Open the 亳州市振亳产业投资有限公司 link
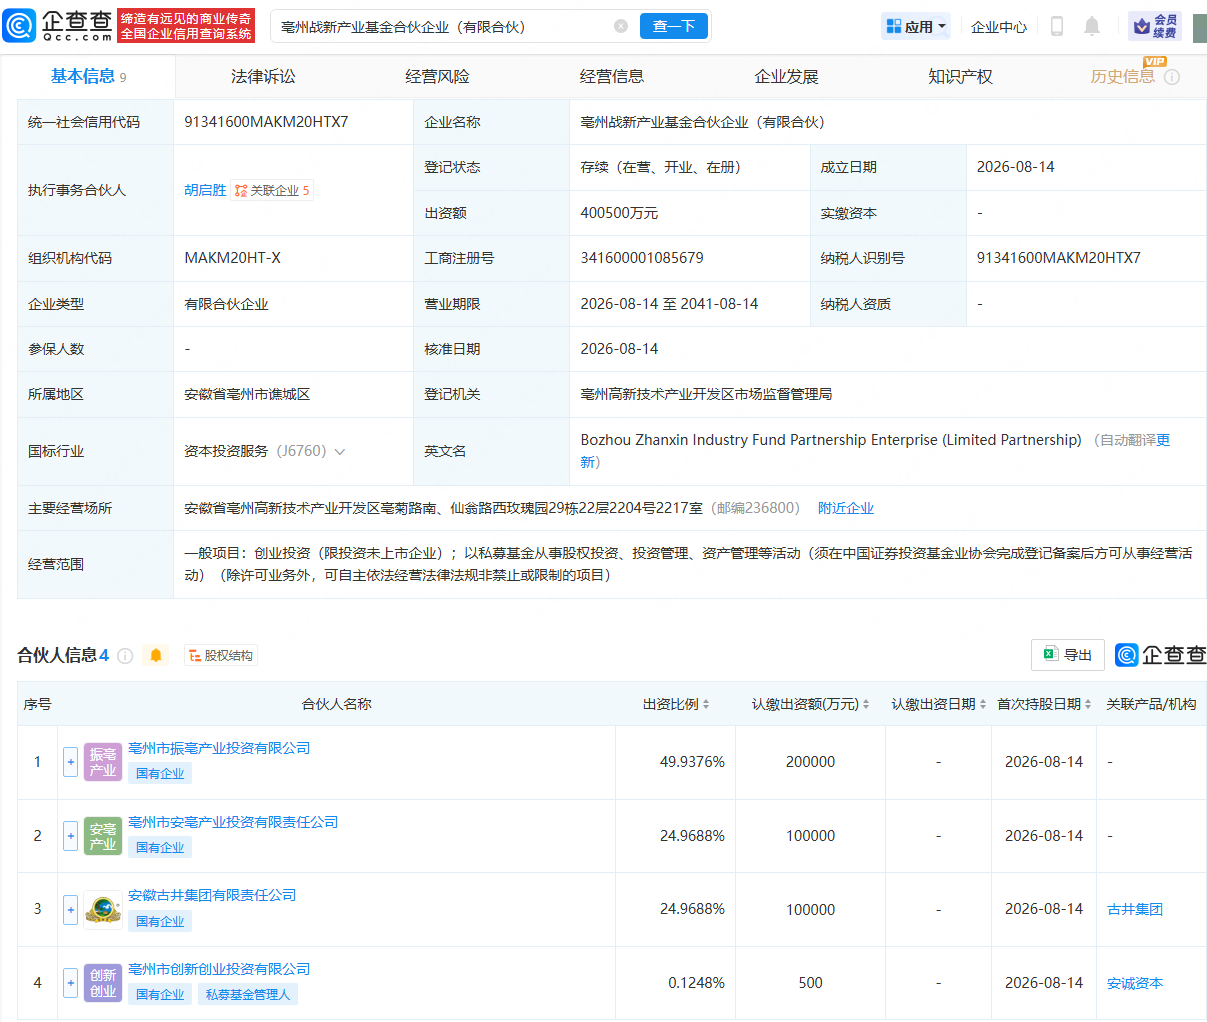The image size is (1207, 1022). point(219,748)
